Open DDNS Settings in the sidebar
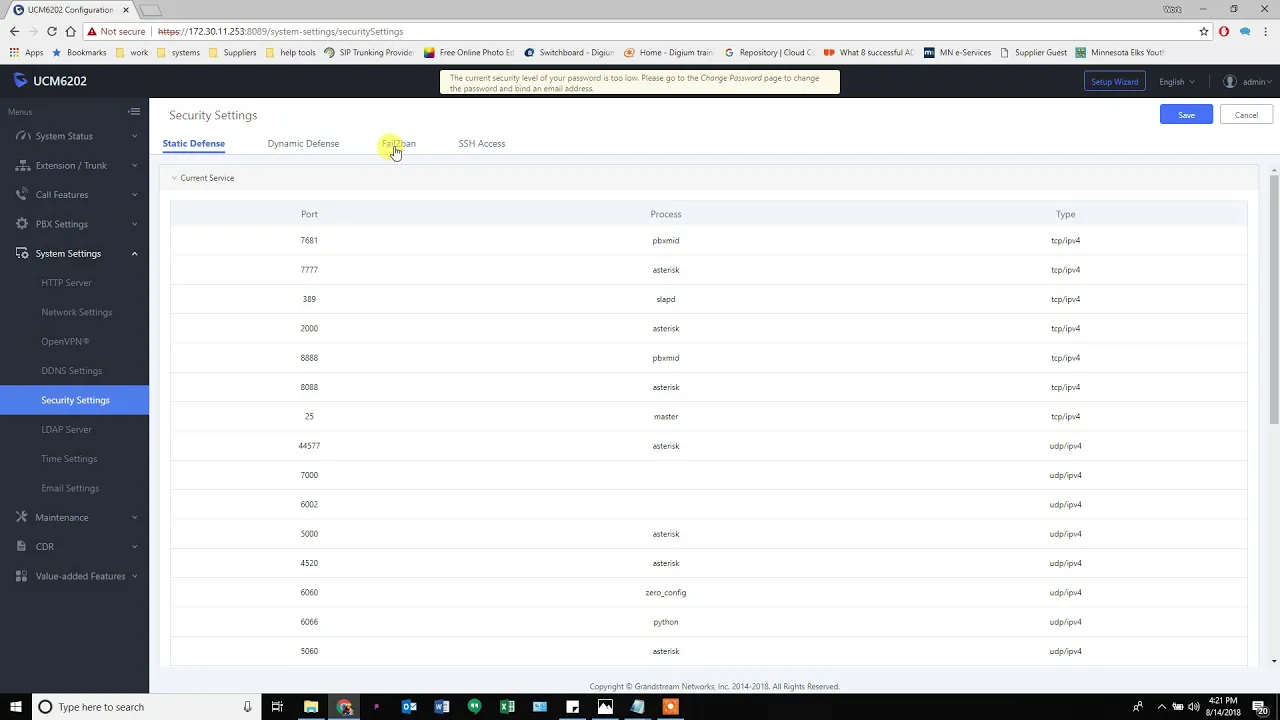The width and height of the screenshot is (1280, 720). coord(71,371)
